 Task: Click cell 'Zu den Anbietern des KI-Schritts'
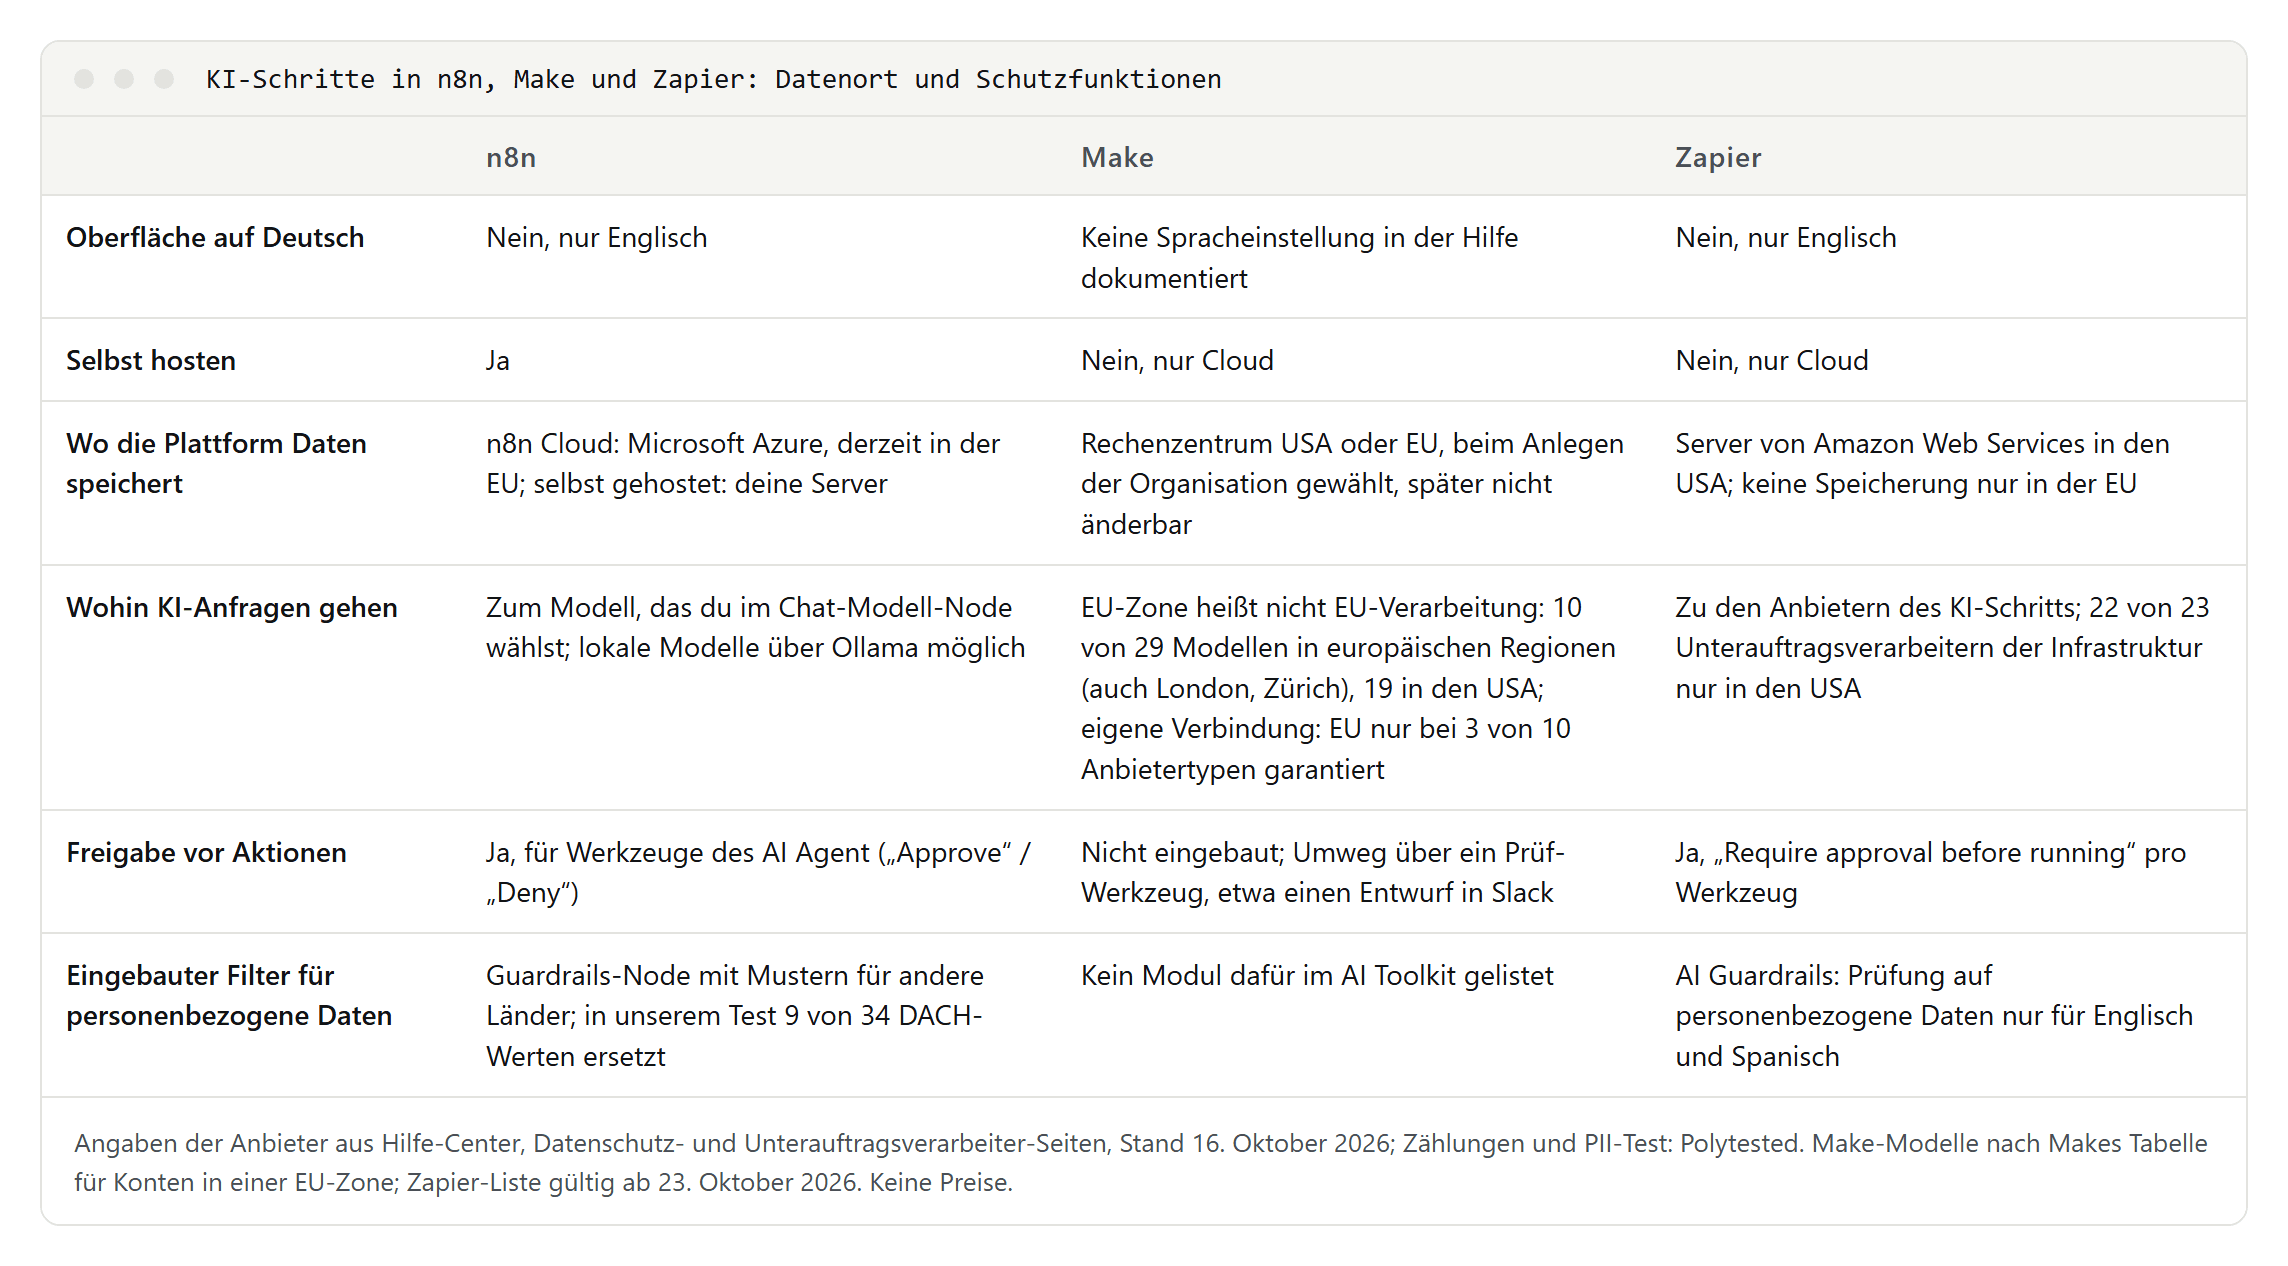click(1942, 647)
